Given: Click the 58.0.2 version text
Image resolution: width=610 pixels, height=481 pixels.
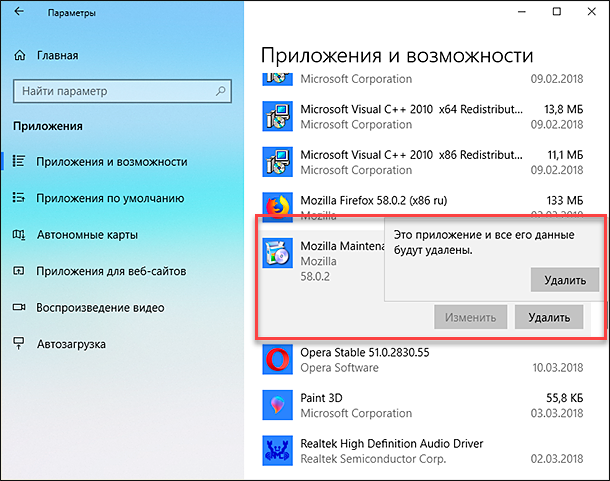Looking at the screenshot, I should pyautogui.click(x=315, y=276).
